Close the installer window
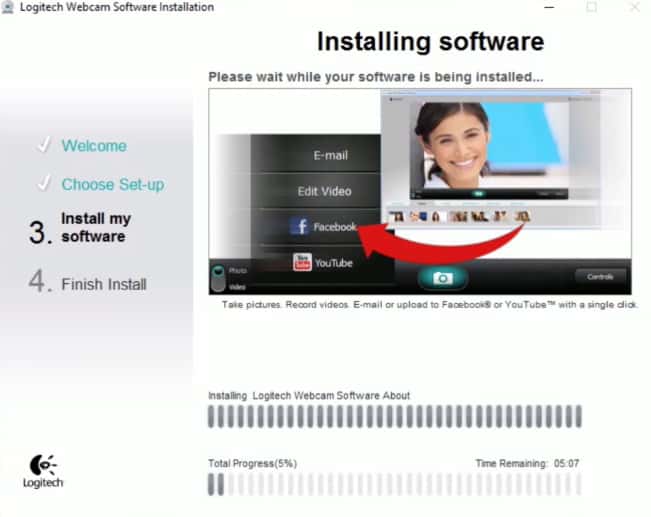Screen dimensions: 651x517 coord(635,7)
